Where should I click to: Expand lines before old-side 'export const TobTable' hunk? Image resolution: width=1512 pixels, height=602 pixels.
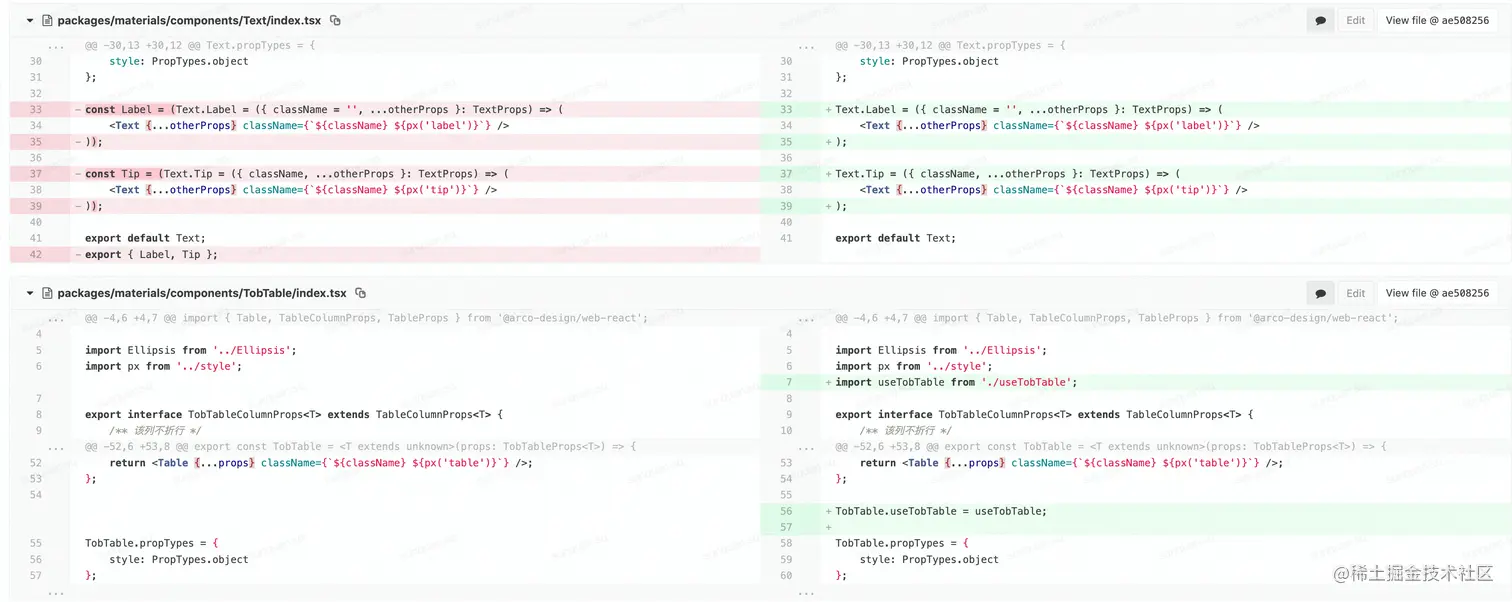[x=56, y=446]
